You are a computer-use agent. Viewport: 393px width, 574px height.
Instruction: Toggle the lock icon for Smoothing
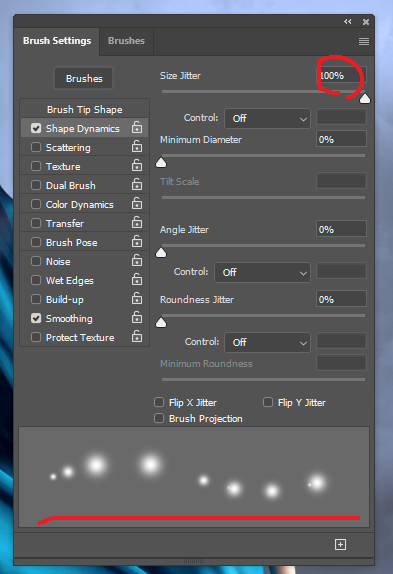(137, 318)
